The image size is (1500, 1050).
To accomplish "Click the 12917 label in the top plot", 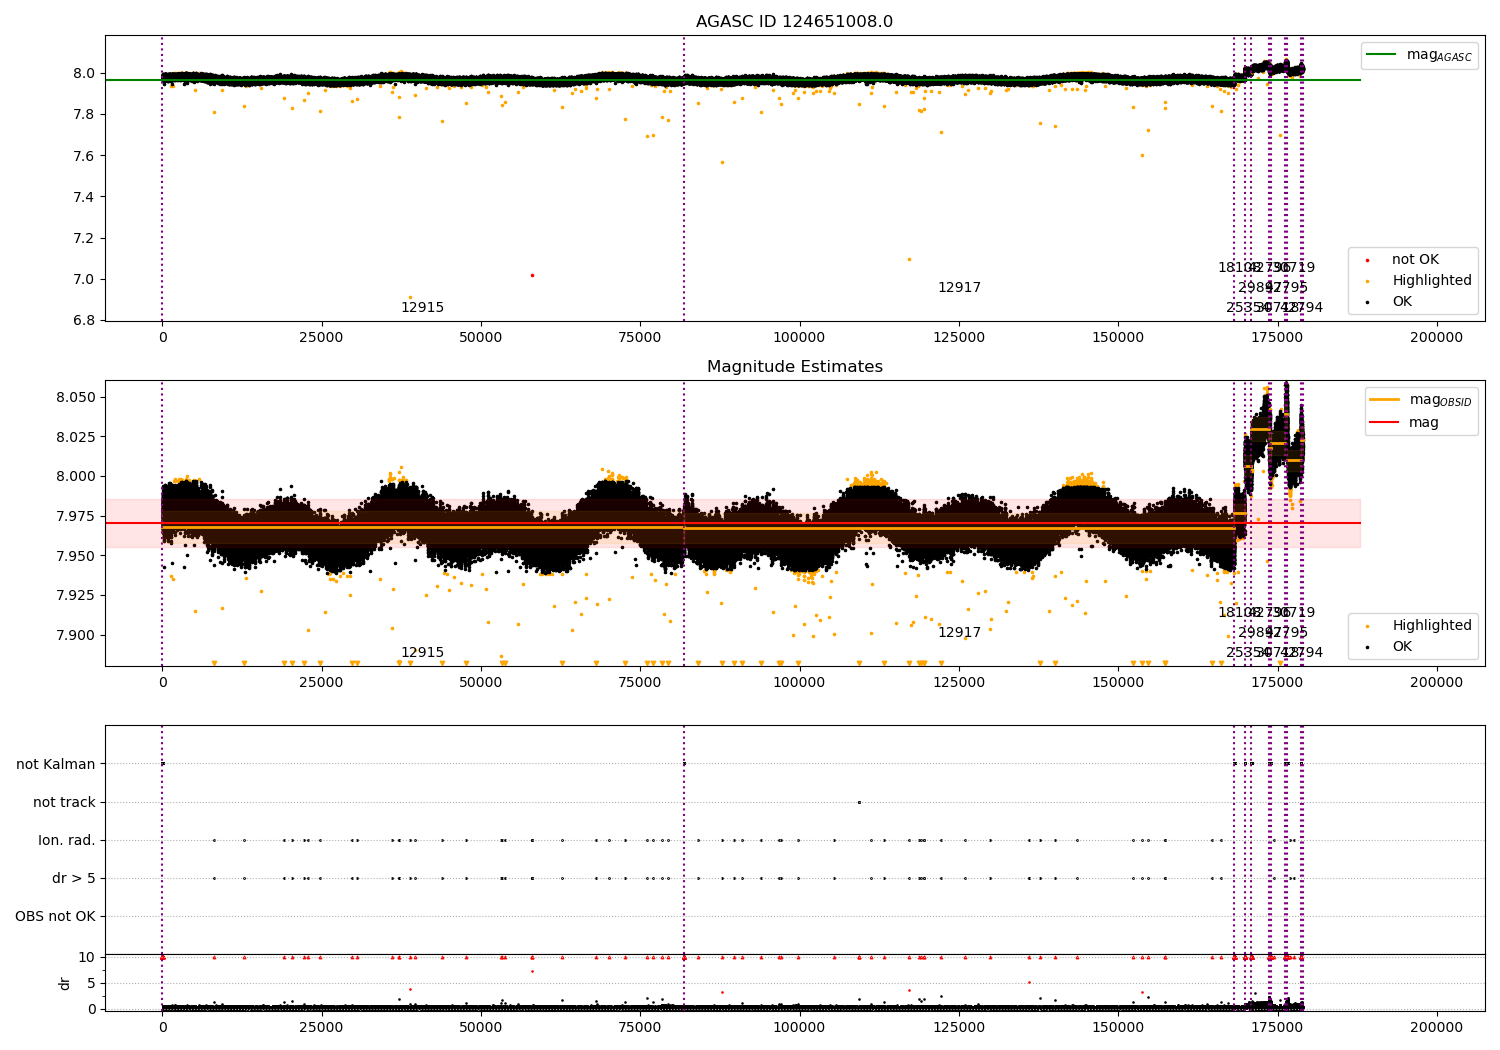I will click(959, 288).
